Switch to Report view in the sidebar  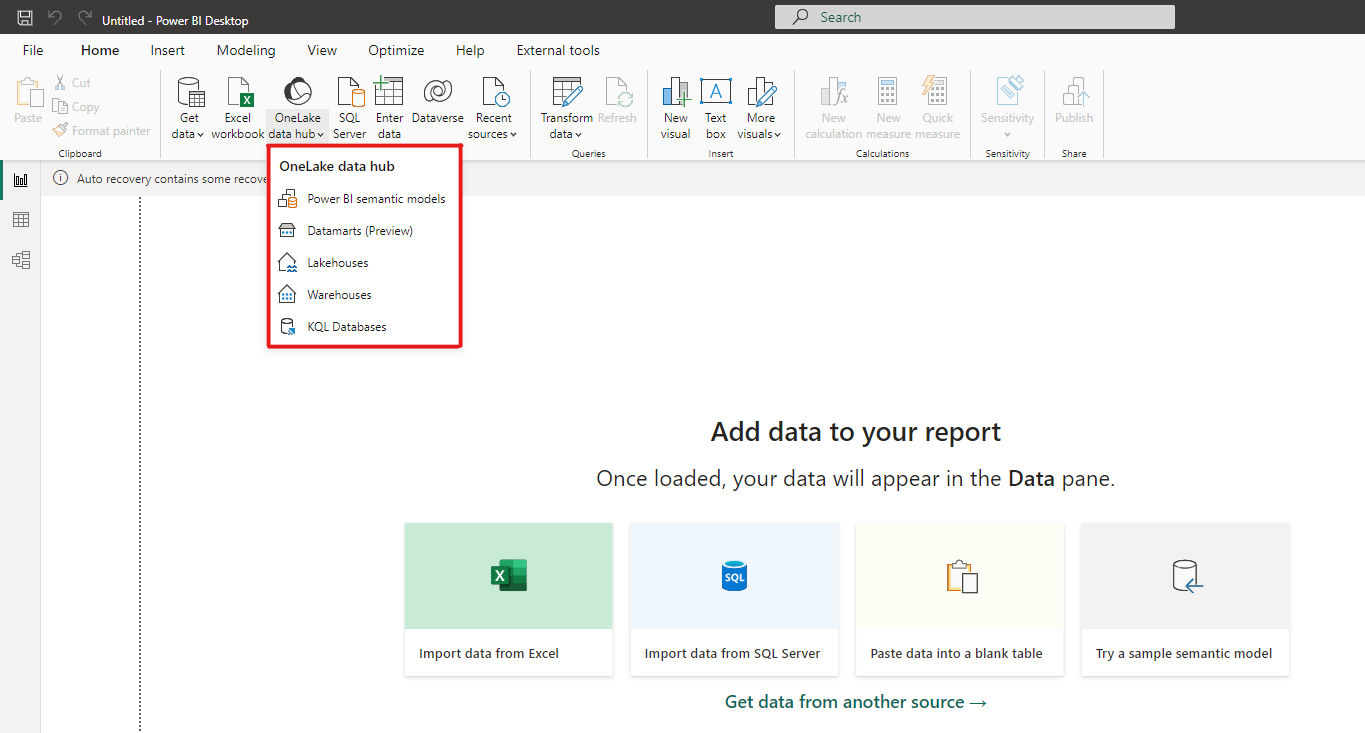point(20,180)
